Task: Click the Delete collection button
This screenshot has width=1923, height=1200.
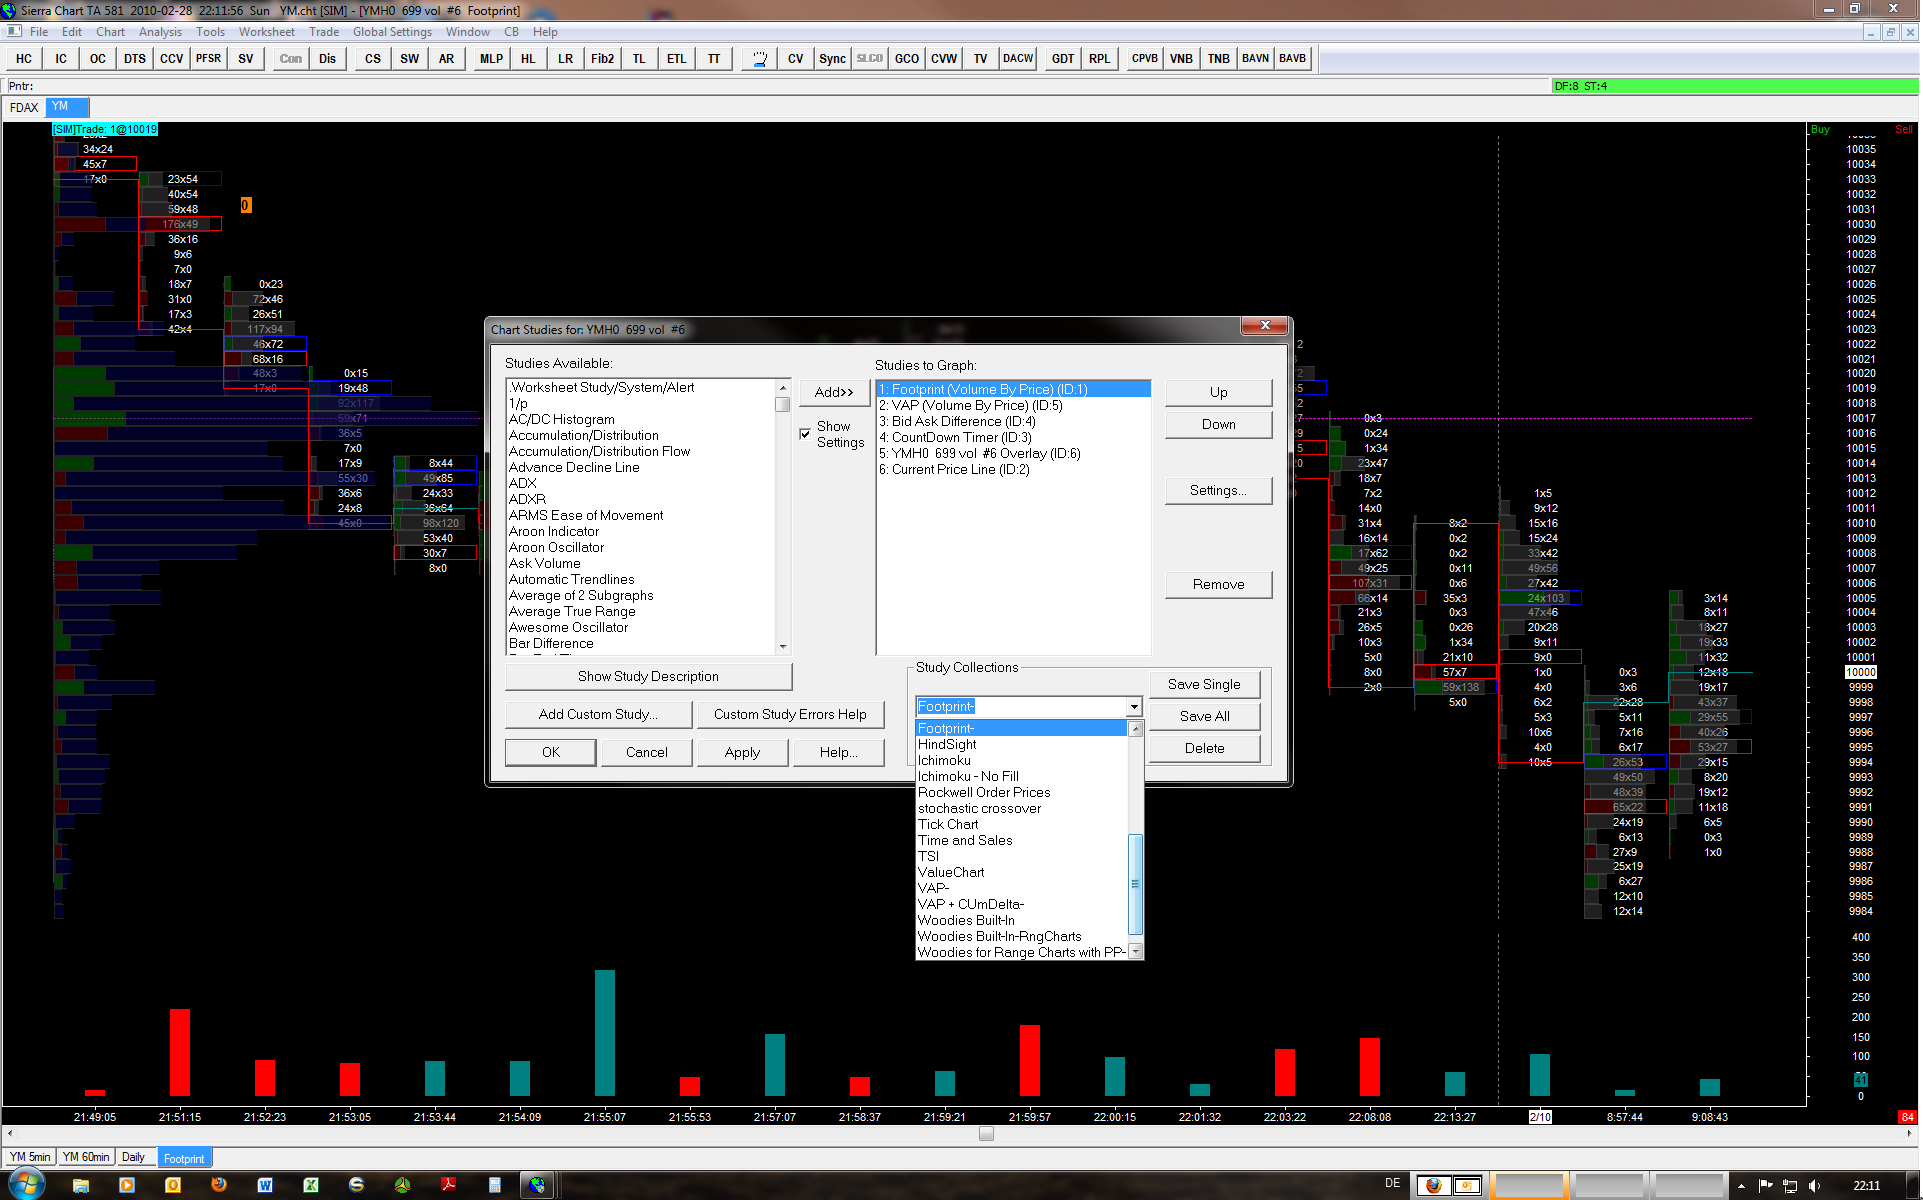Action: point(1204,749)
